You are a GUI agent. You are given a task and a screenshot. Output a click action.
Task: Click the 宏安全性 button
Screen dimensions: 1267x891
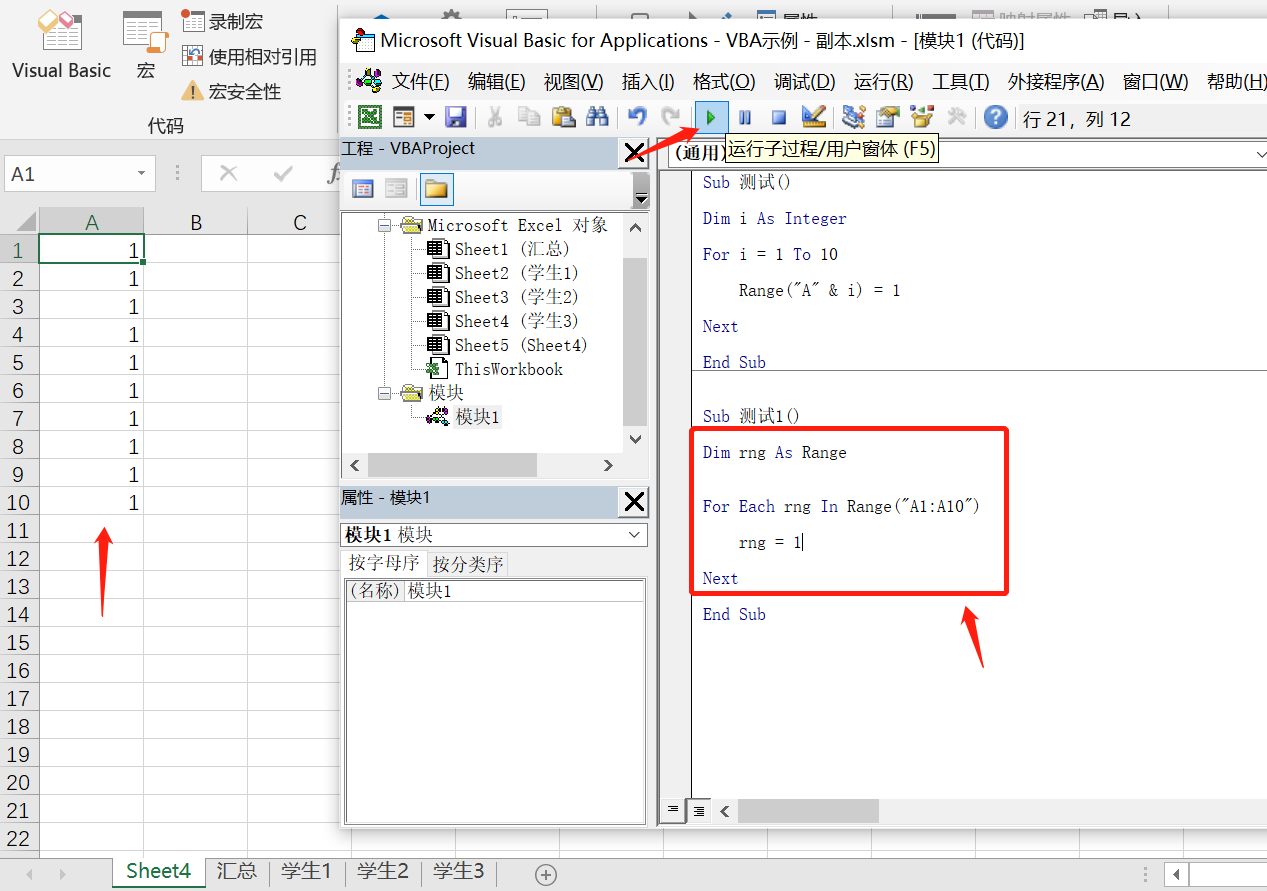pyautogui.click(x=245, y=90)
